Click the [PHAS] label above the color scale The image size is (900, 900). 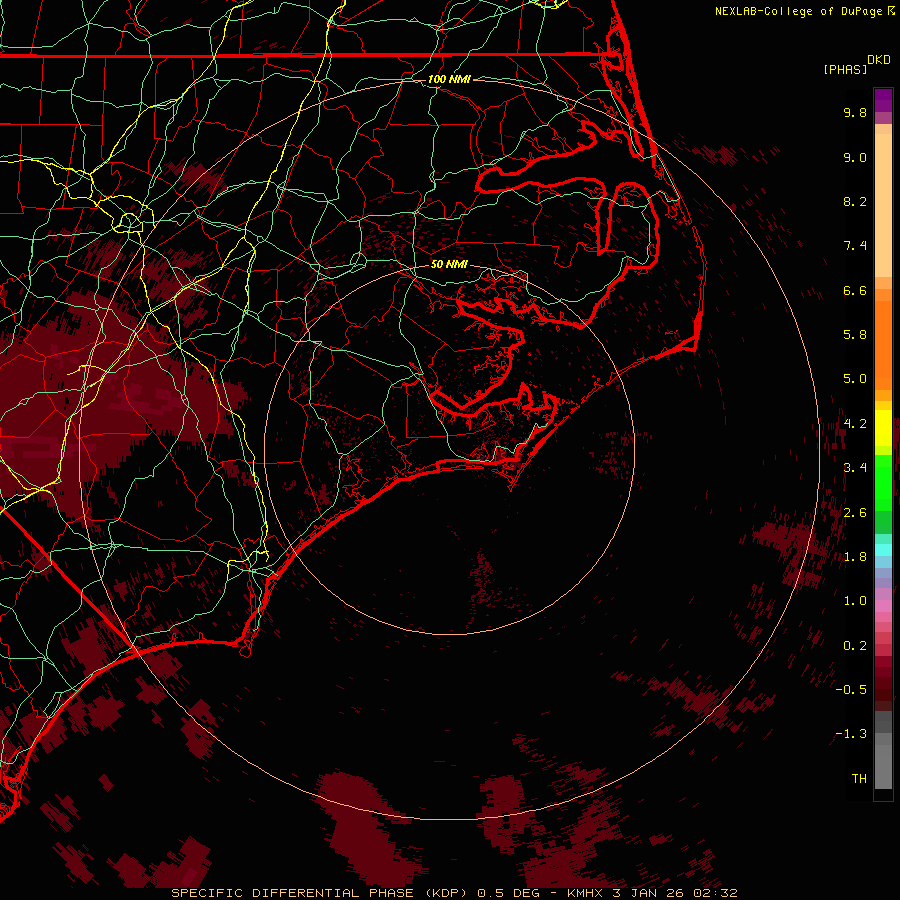coord(845,69)
